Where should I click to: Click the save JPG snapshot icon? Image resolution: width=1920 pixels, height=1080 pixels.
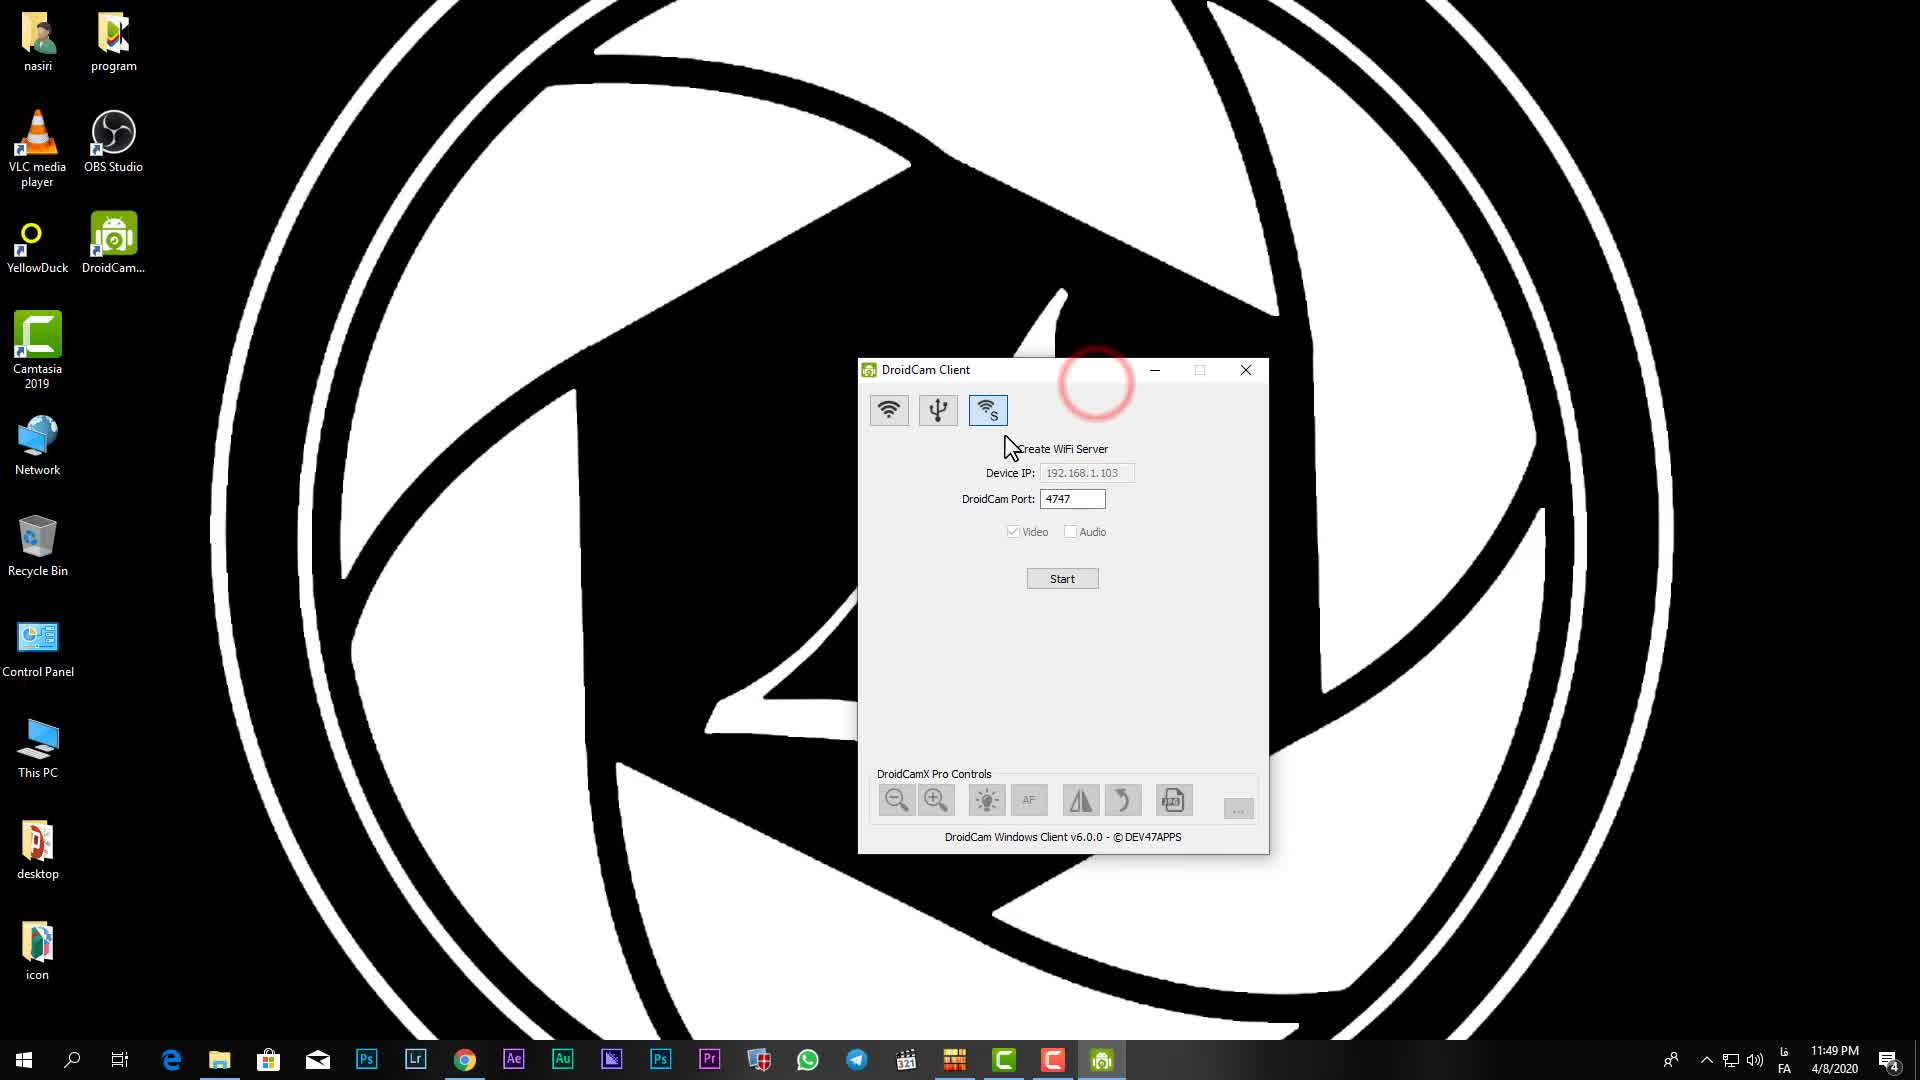1173,800
